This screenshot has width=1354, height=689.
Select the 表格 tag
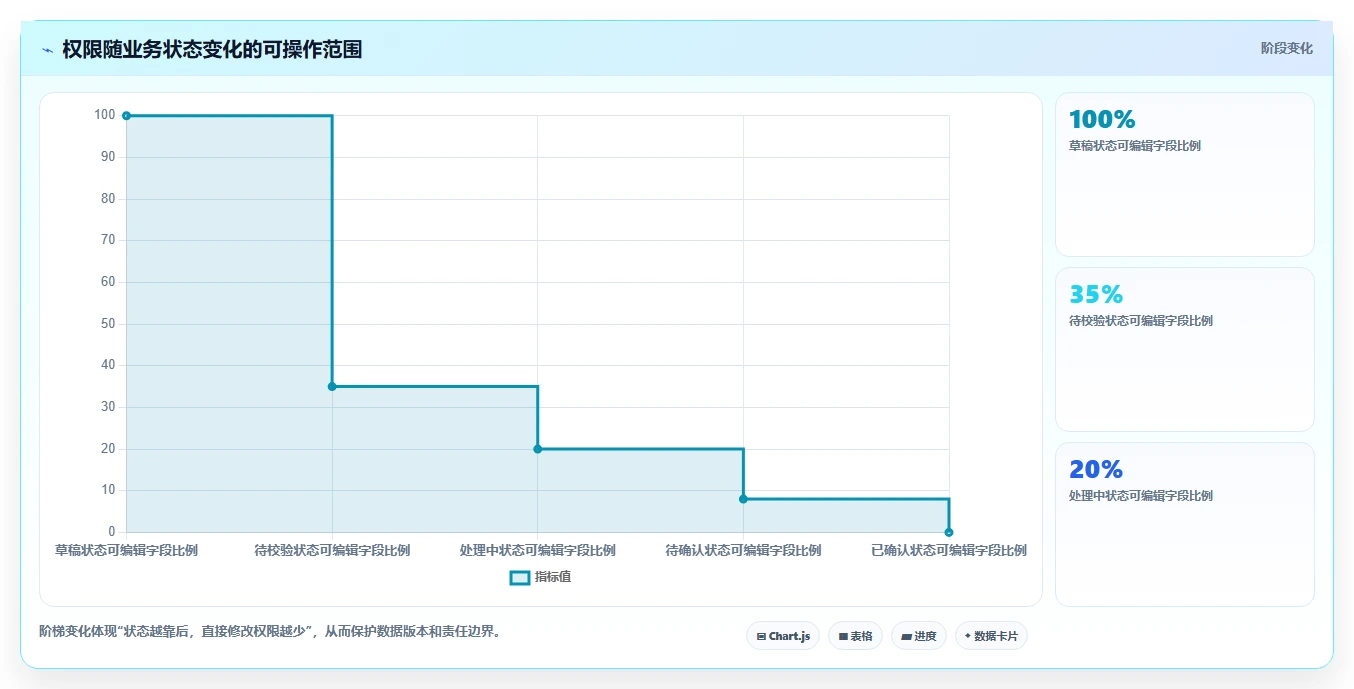(x=855, y=636)
